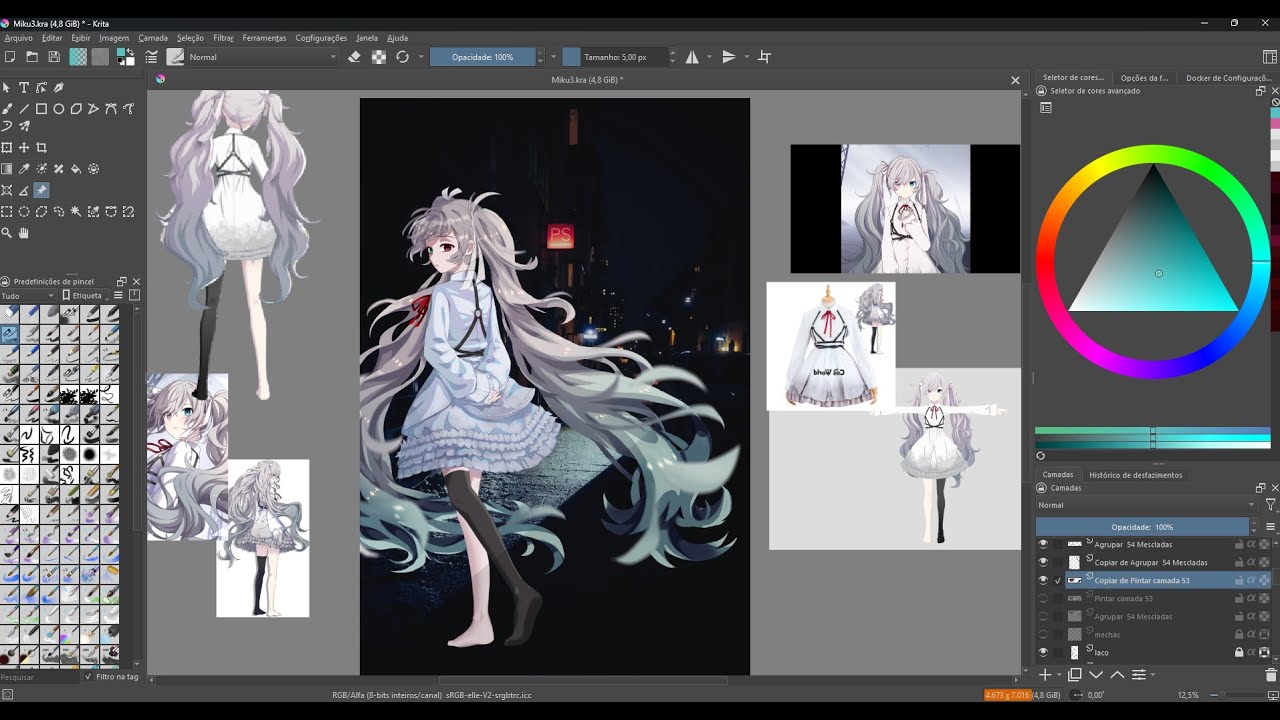
Task: Select the Fill bucket tool
Action: point(76,169)
